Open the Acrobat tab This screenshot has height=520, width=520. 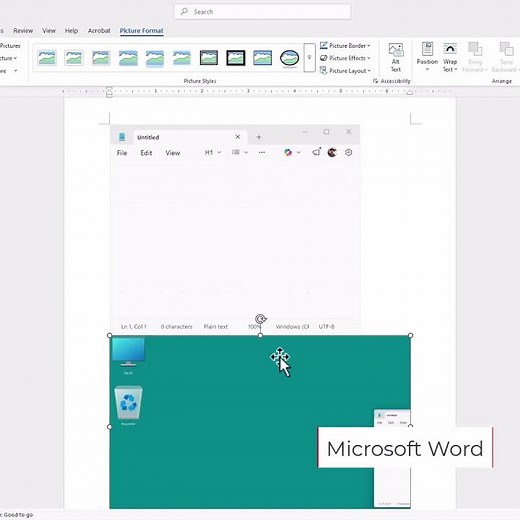[99, 31]
